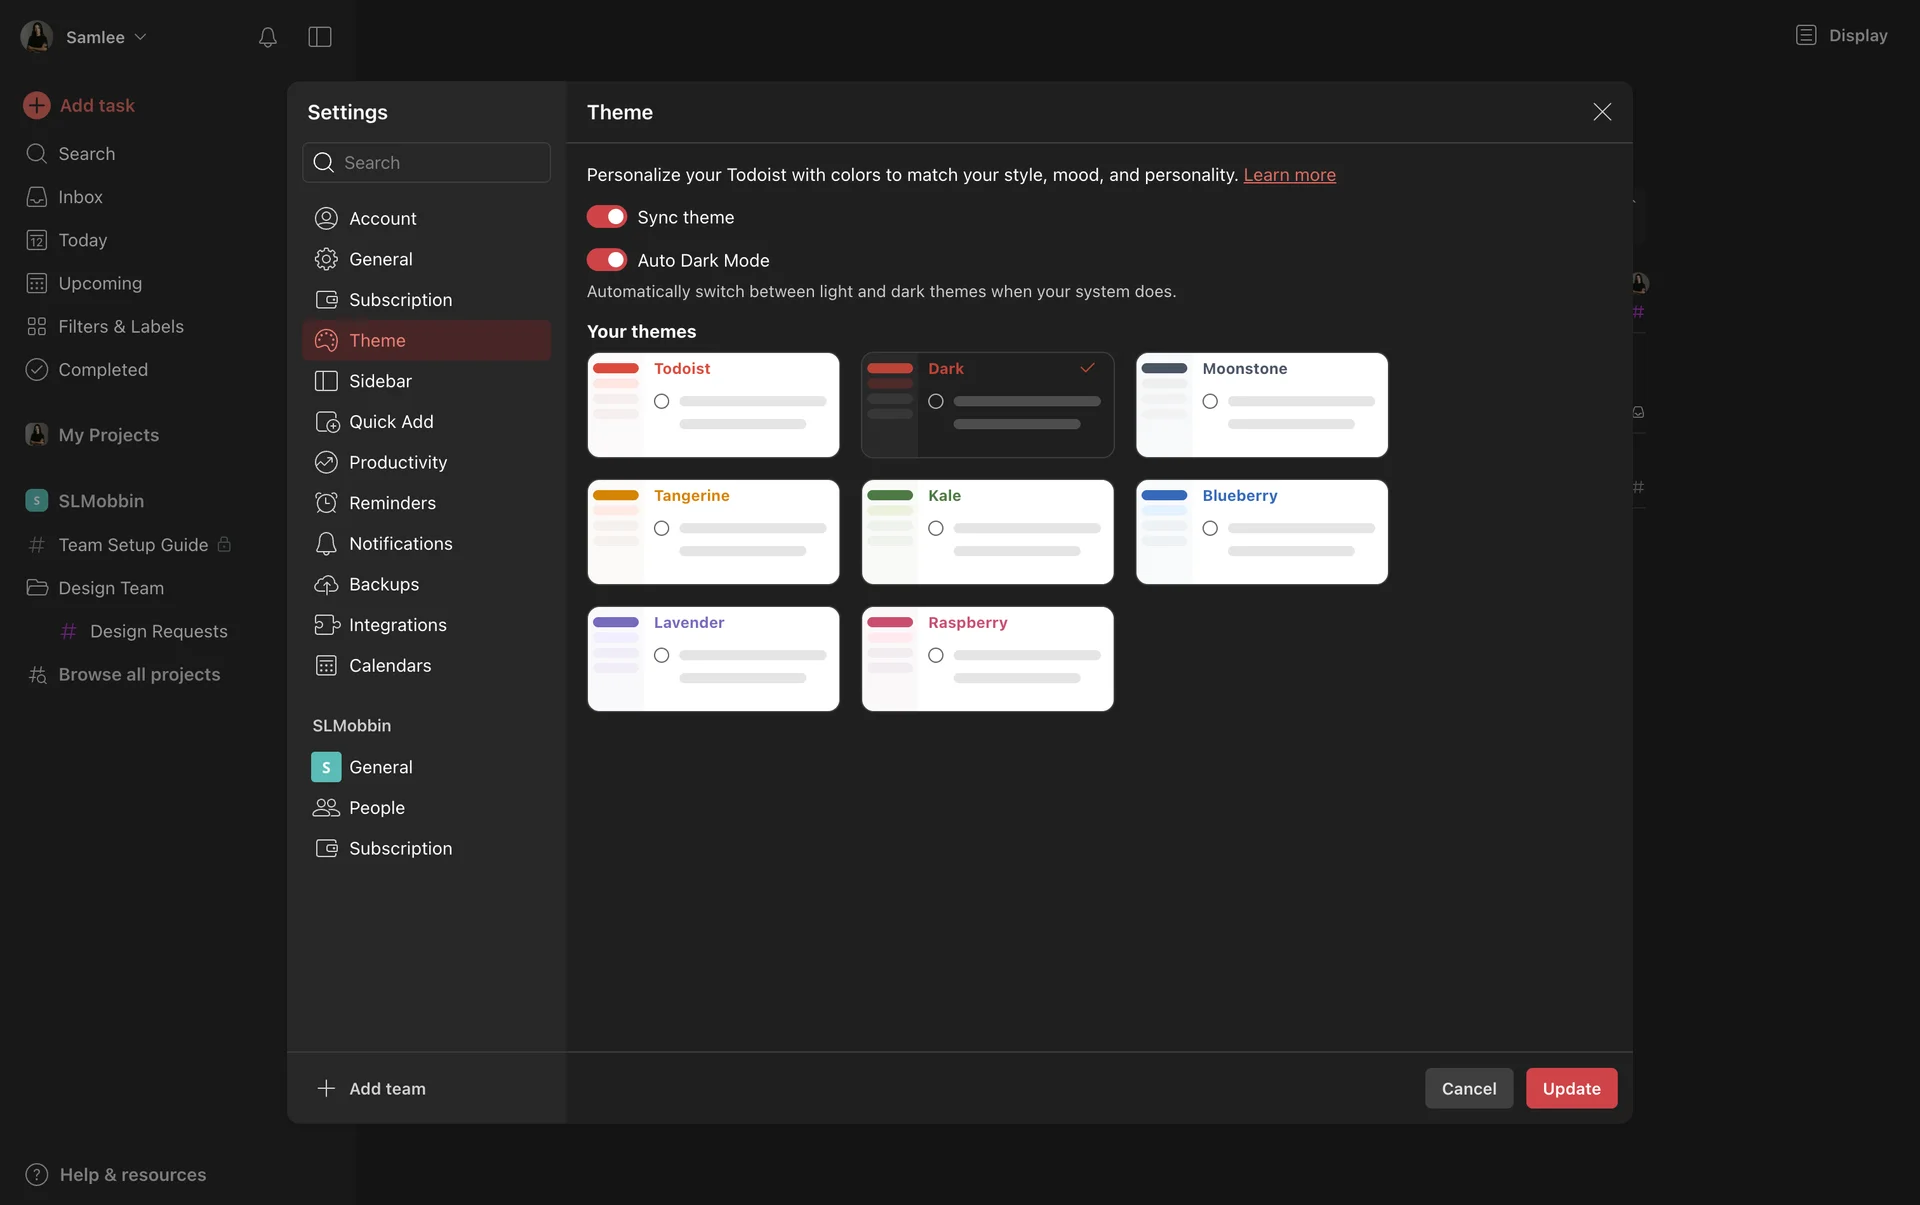Select the Moonstone theme option
Viewport: 1920px width, 1205px height.
(x=1261, y=404)
